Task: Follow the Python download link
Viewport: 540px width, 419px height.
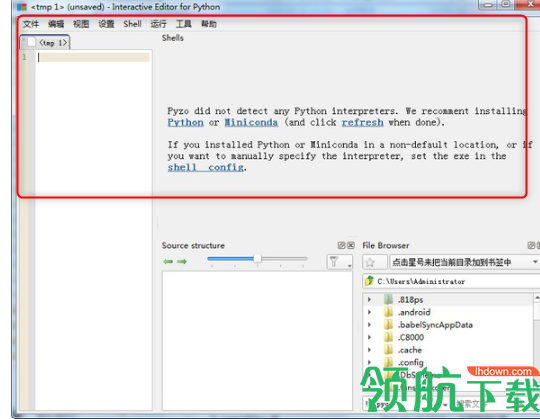Action: pos(185,123)
